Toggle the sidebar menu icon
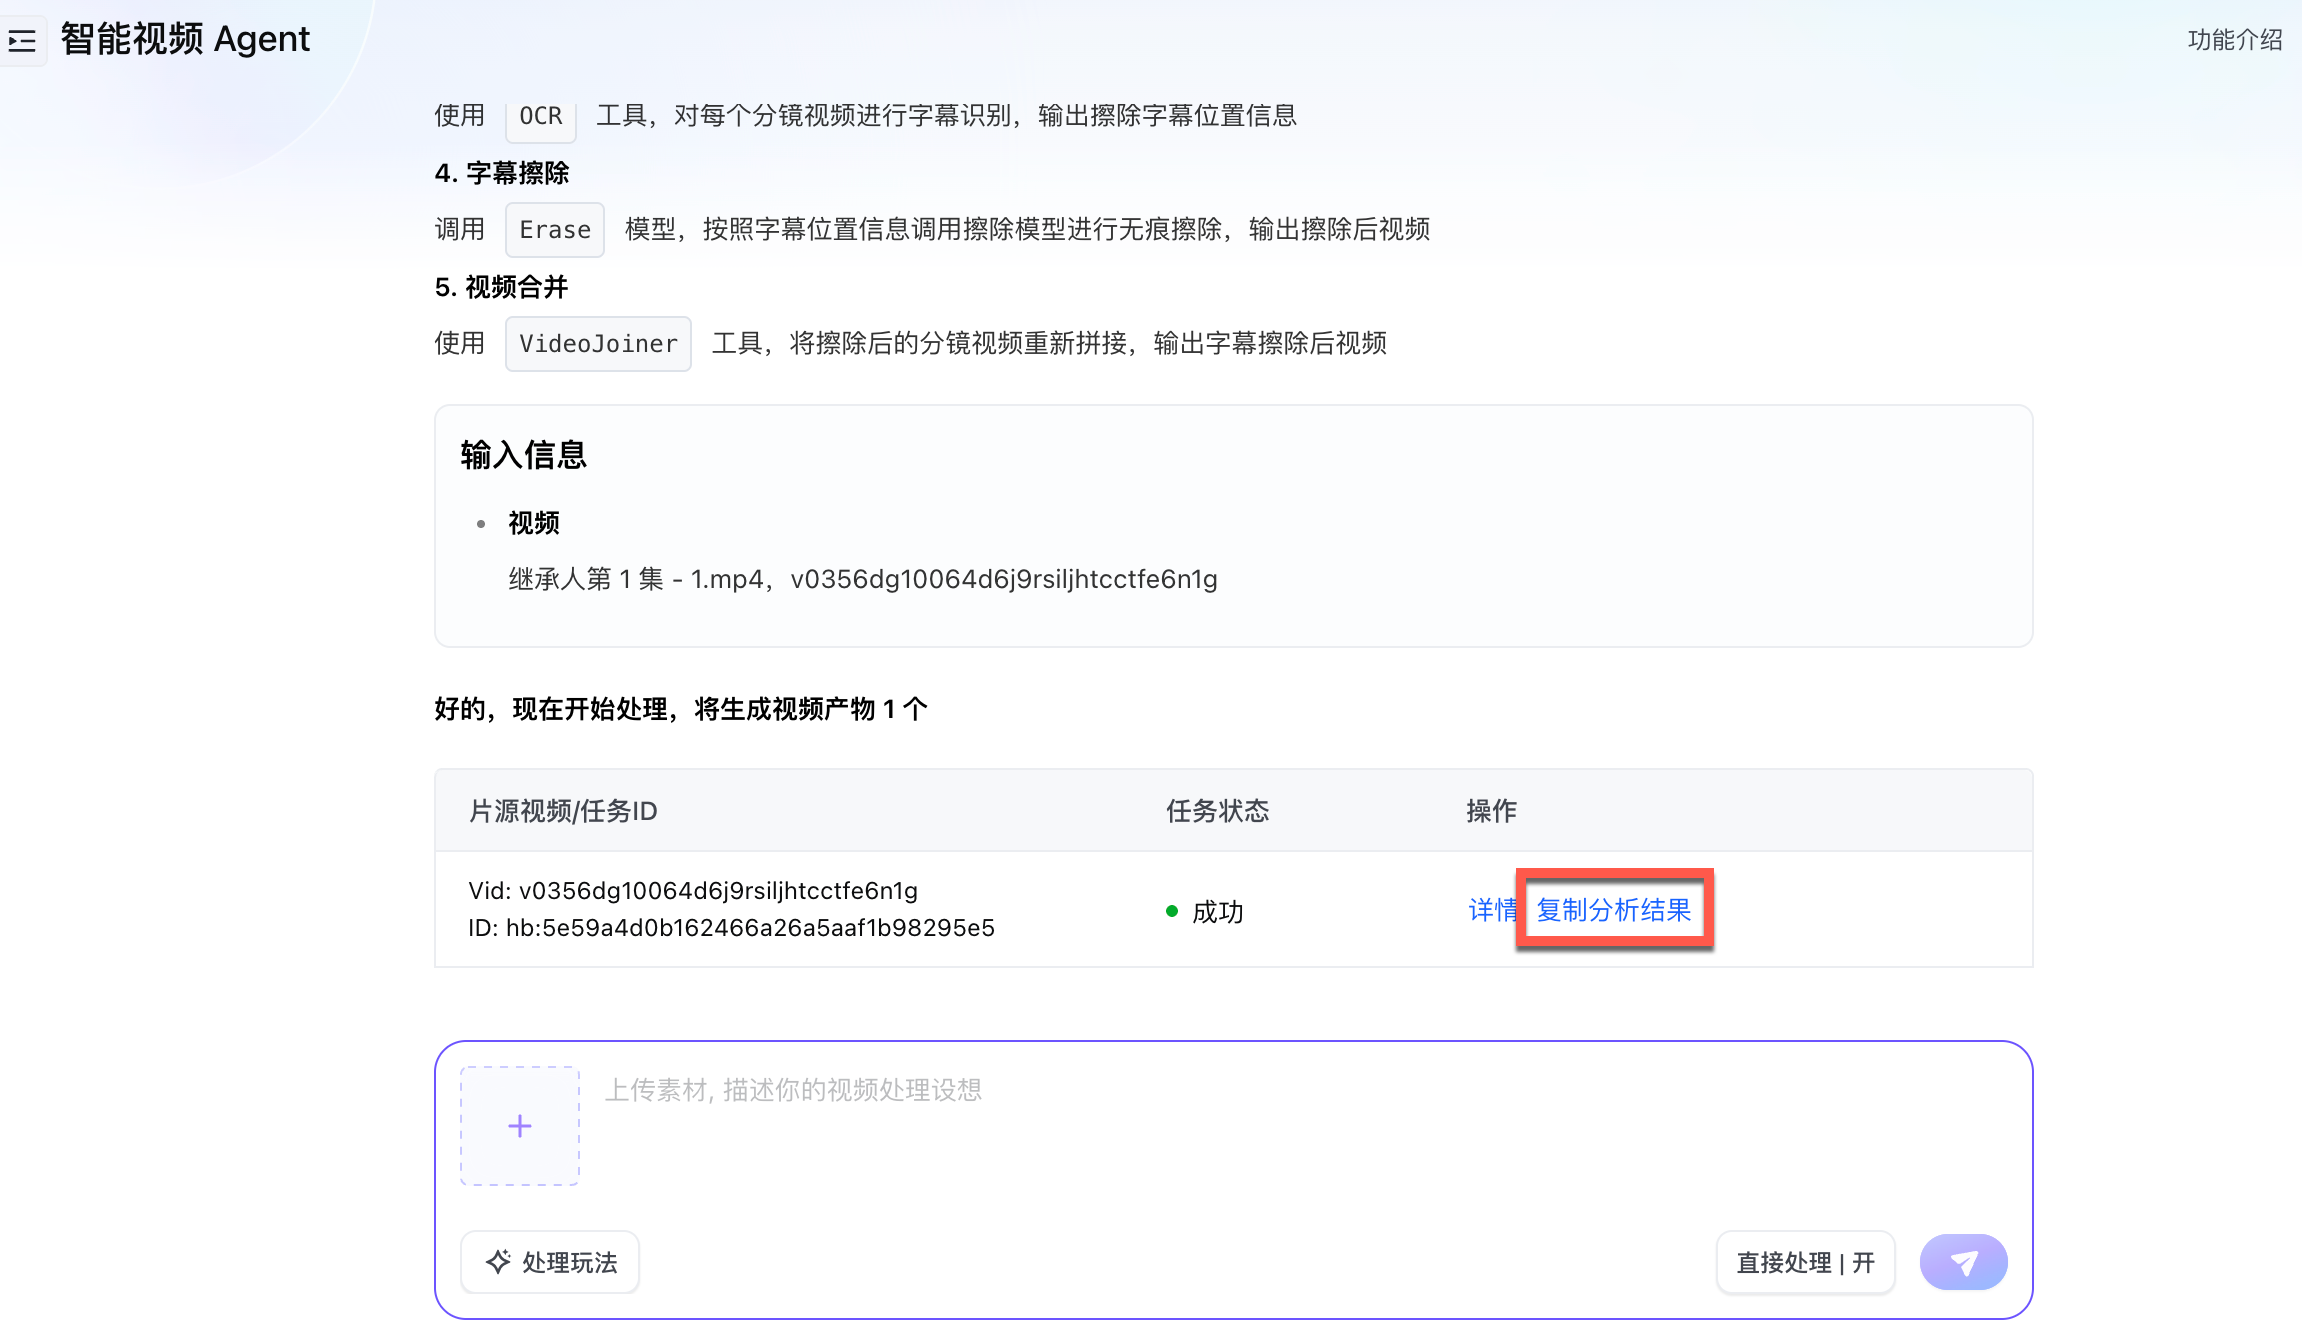The image size is (2302, 1342). coord(22,41)
